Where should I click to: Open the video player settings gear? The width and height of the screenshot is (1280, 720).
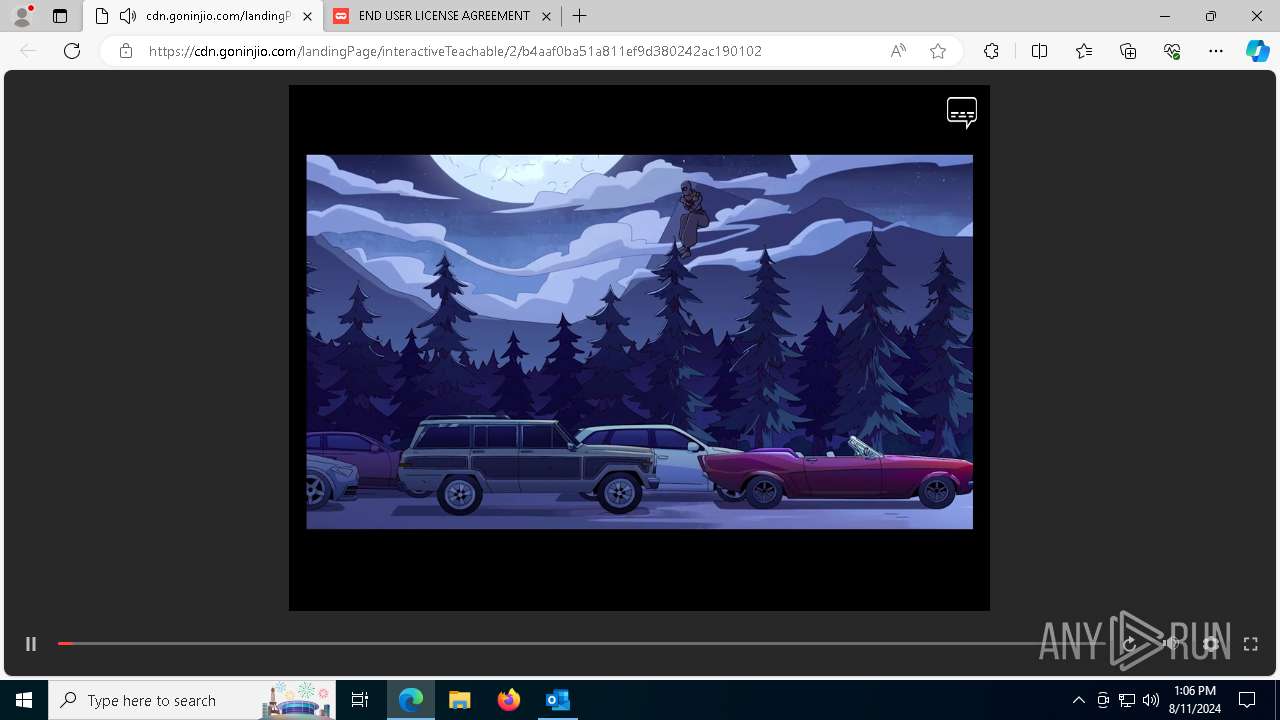click(x=1211, y=644)
